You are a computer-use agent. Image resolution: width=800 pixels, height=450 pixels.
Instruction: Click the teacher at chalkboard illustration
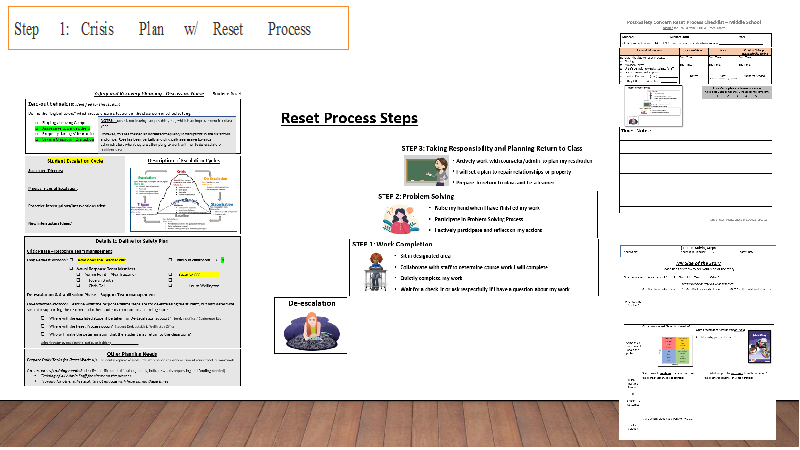click(427, 170)
